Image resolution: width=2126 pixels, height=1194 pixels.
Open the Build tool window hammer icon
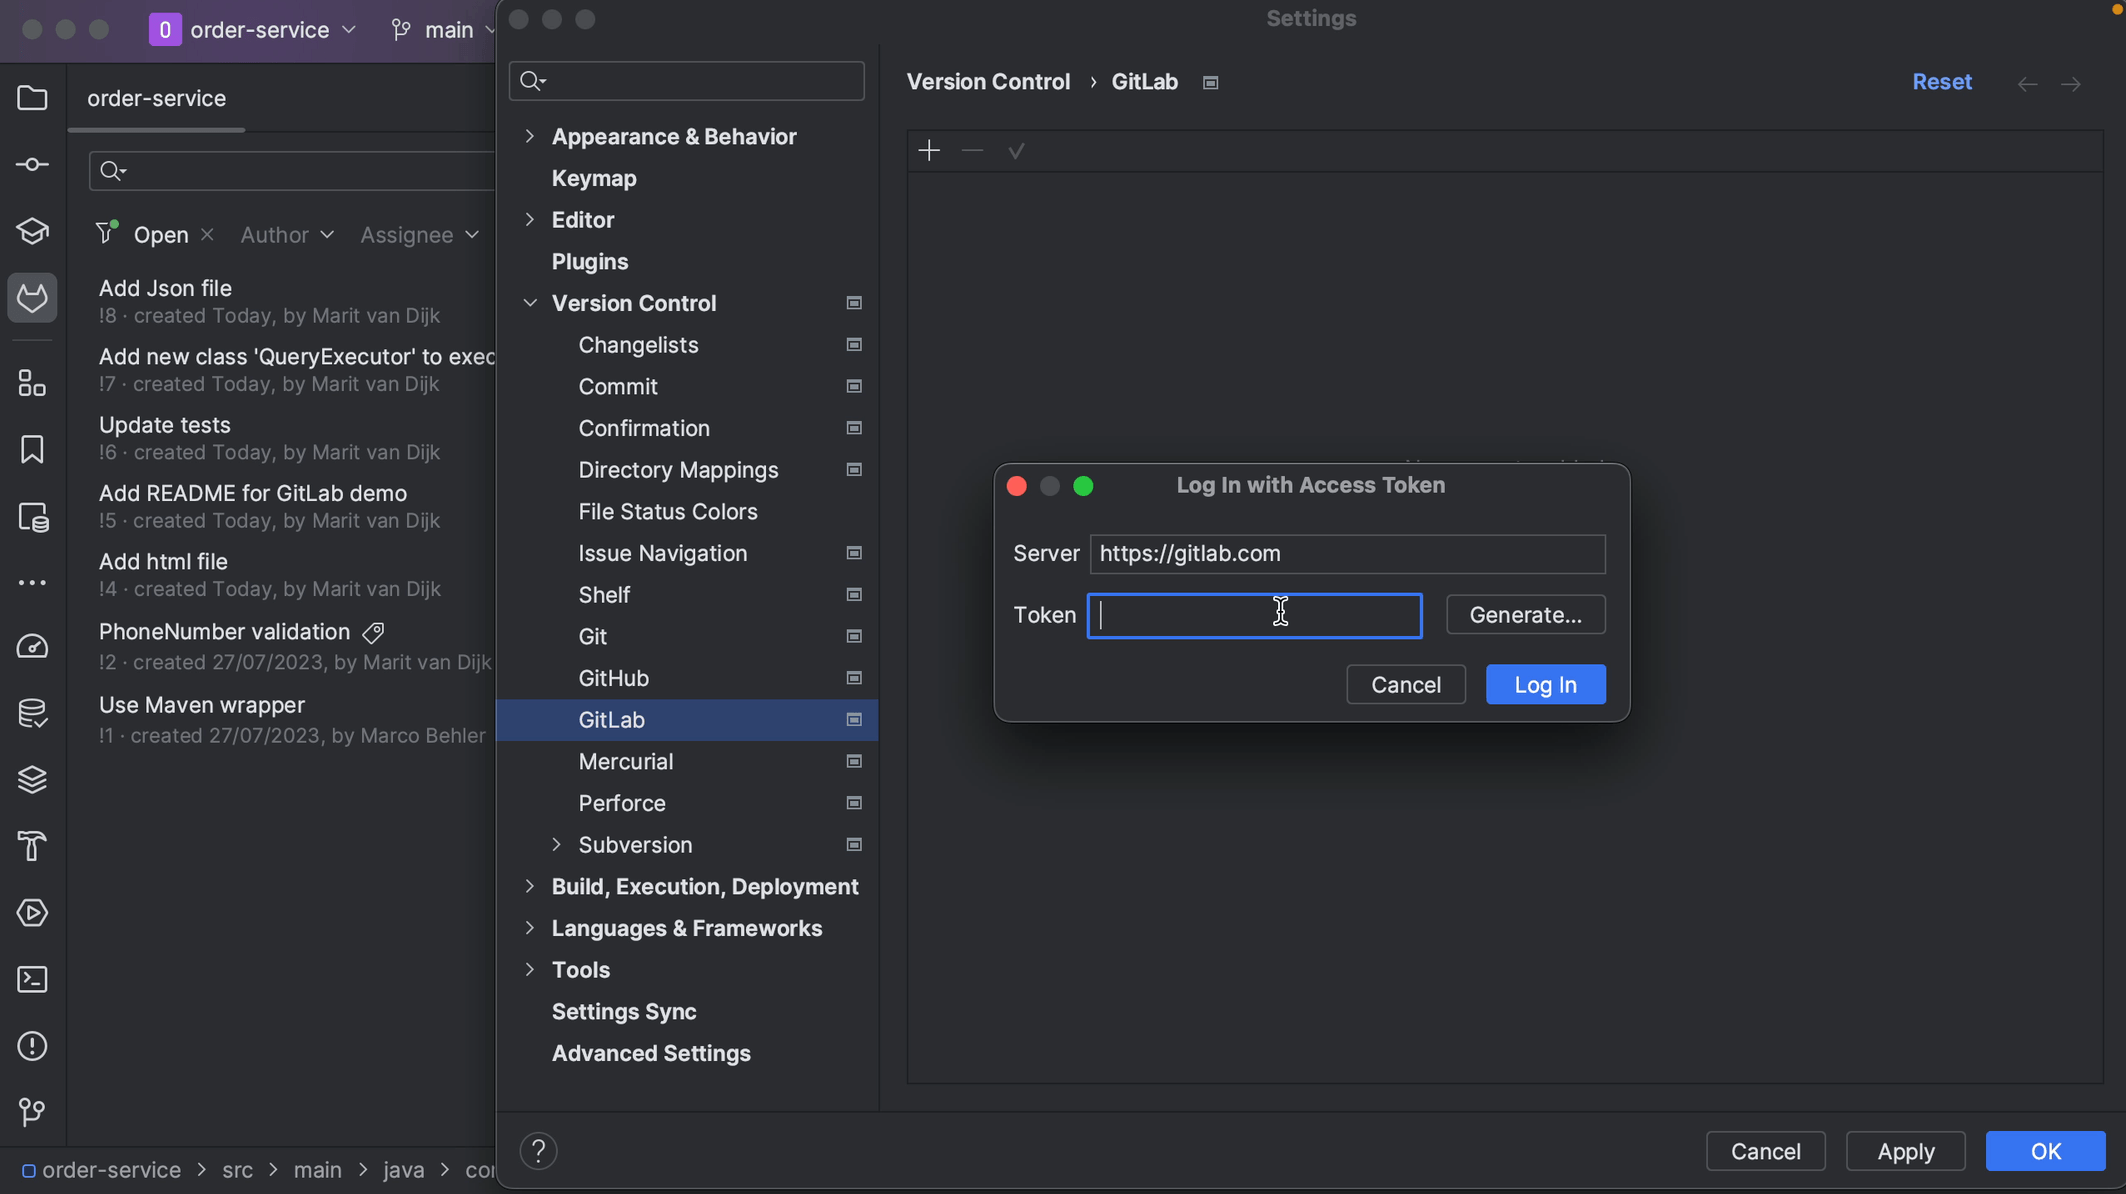(32, 847)
